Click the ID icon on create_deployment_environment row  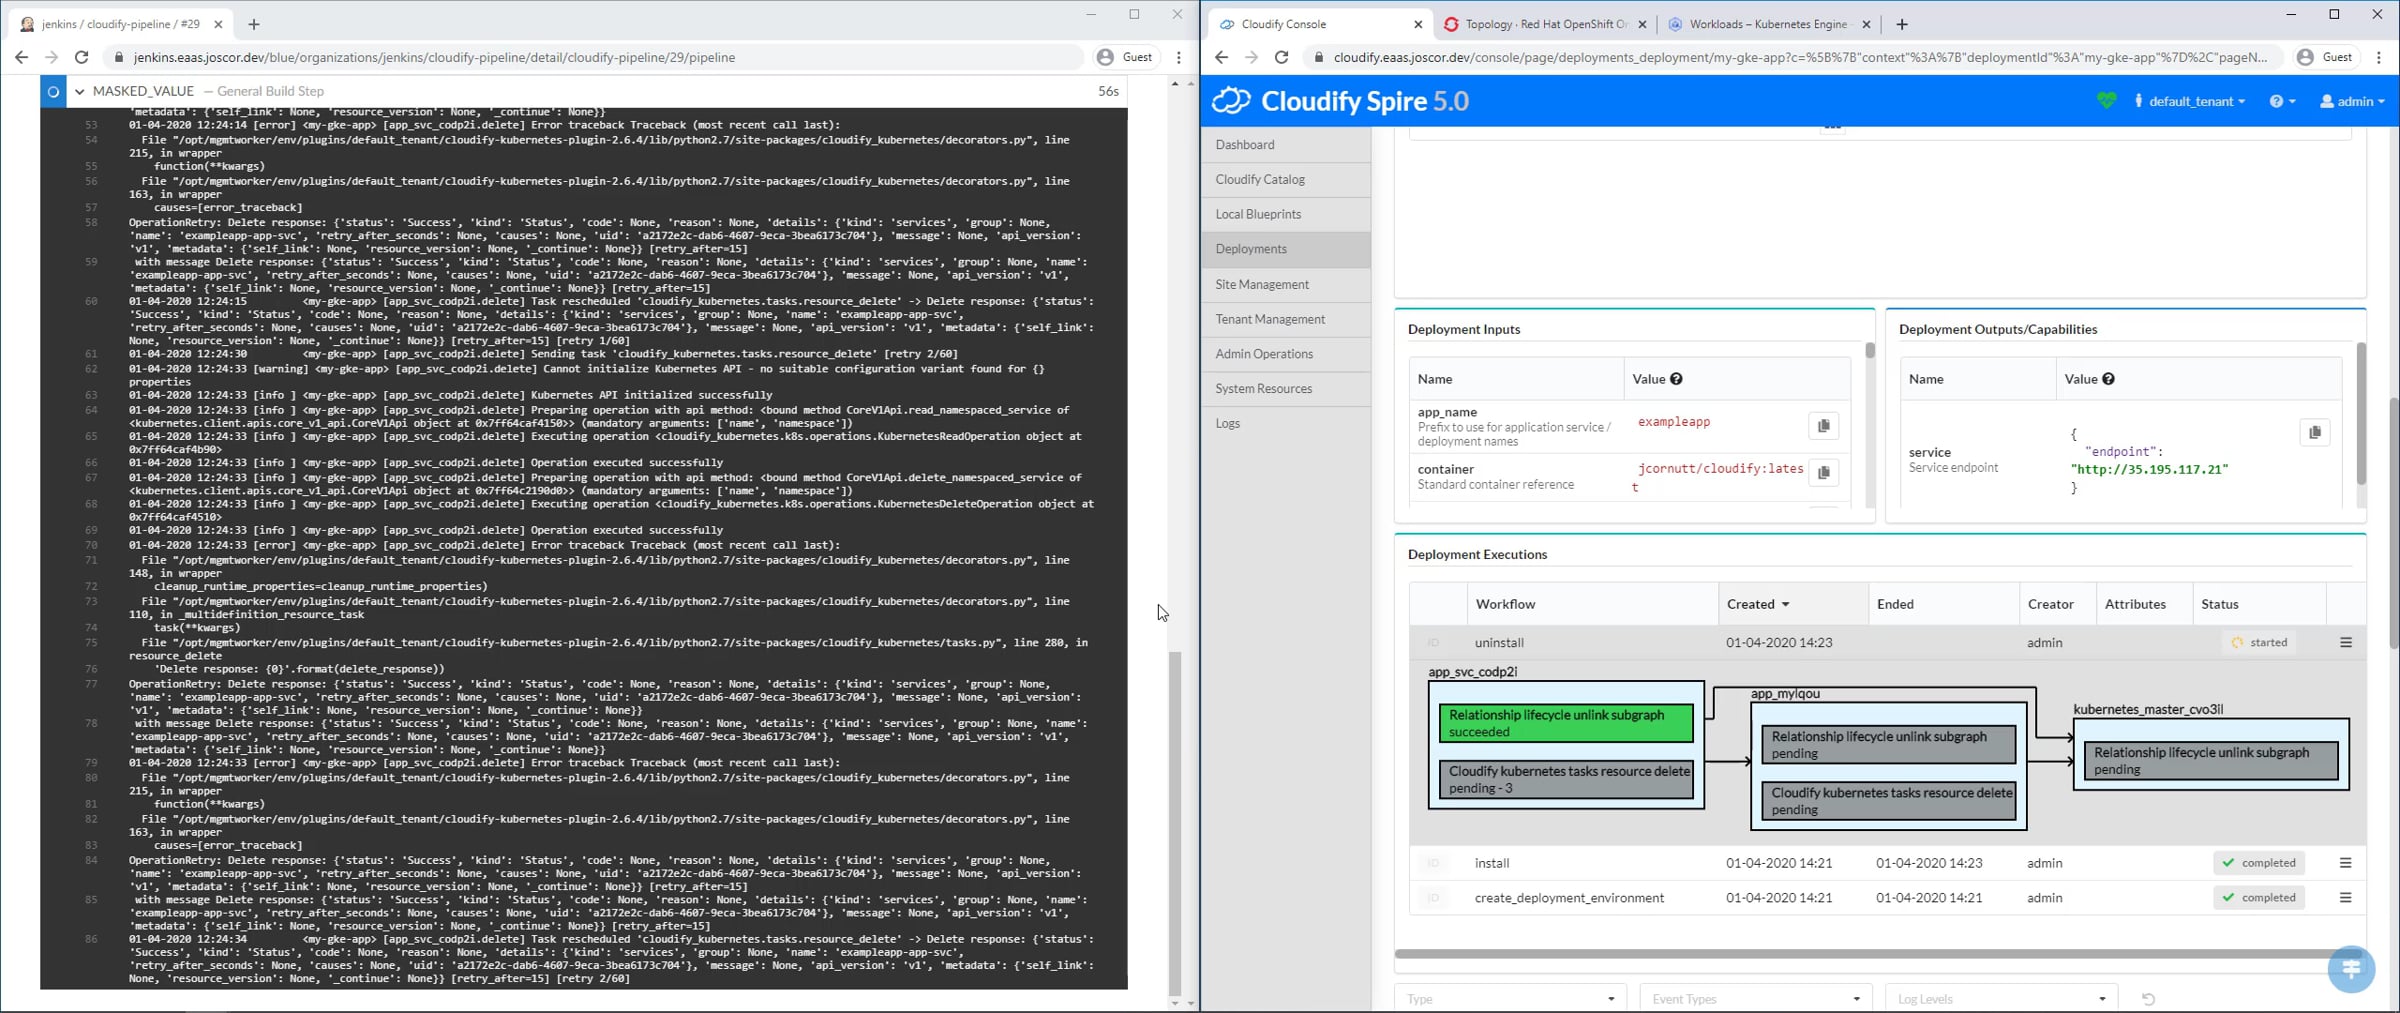click(x=1433, y=898)
